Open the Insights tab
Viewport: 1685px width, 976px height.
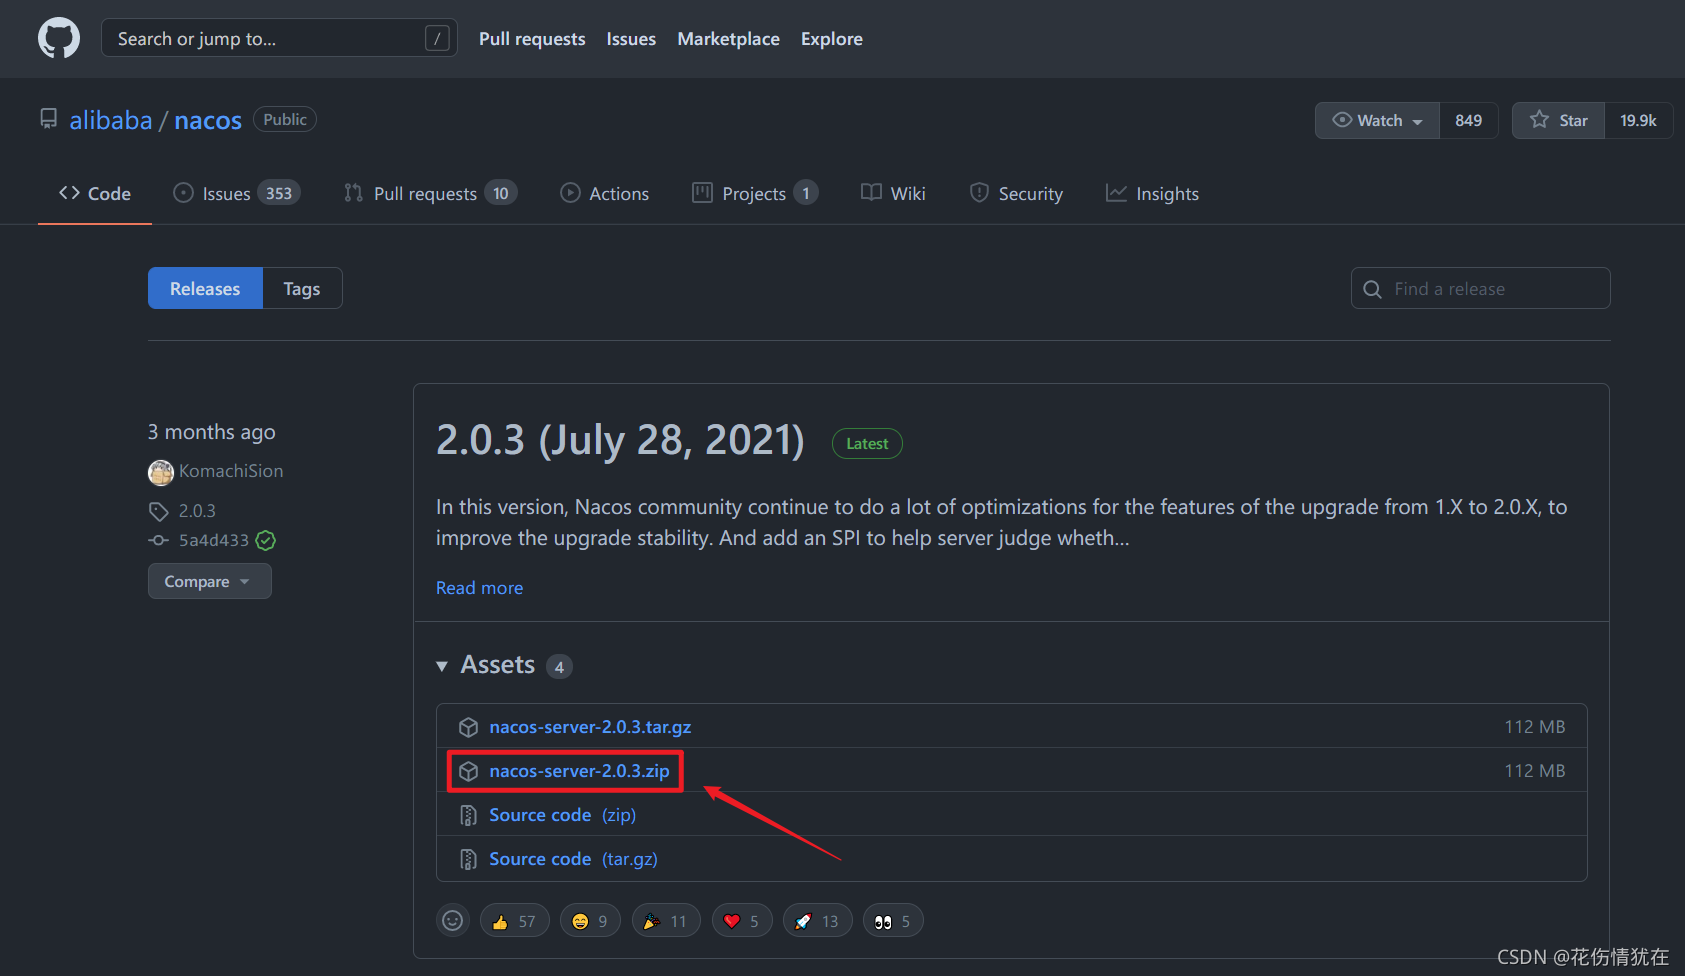pos(1153,193)
